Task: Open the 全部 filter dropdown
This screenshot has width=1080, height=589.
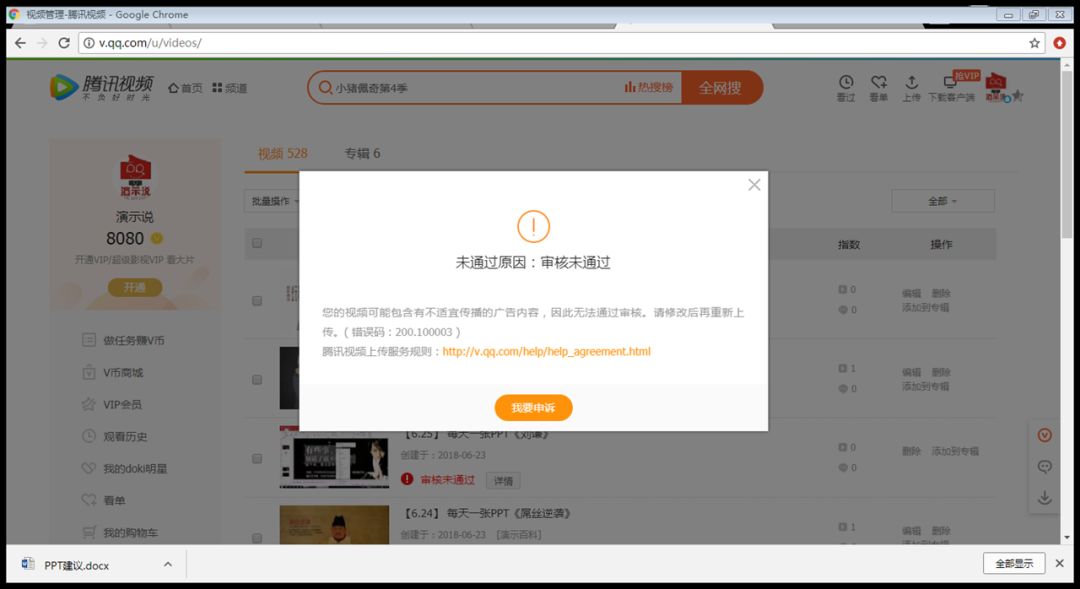Action: click(x=942, y=201)
